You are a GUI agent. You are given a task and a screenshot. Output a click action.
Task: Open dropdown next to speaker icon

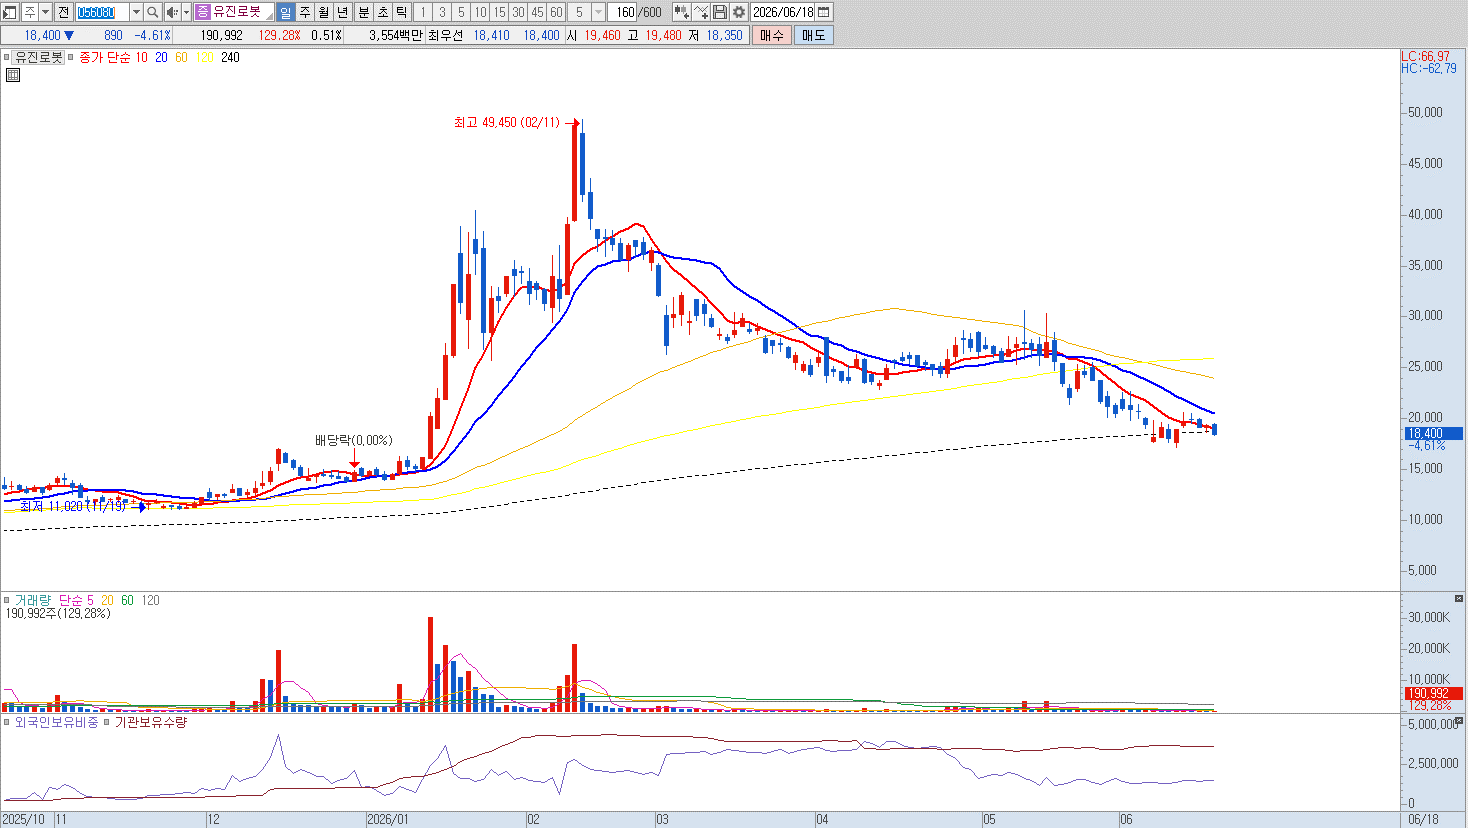pos(186,12)
